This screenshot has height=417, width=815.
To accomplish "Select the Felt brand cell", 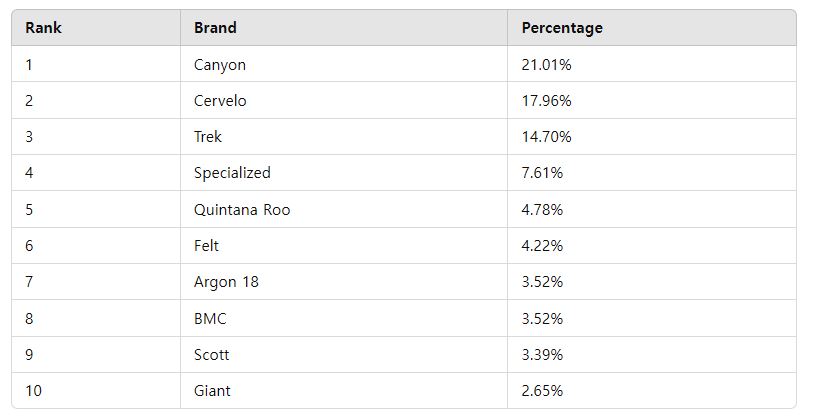I will (207, 246).
